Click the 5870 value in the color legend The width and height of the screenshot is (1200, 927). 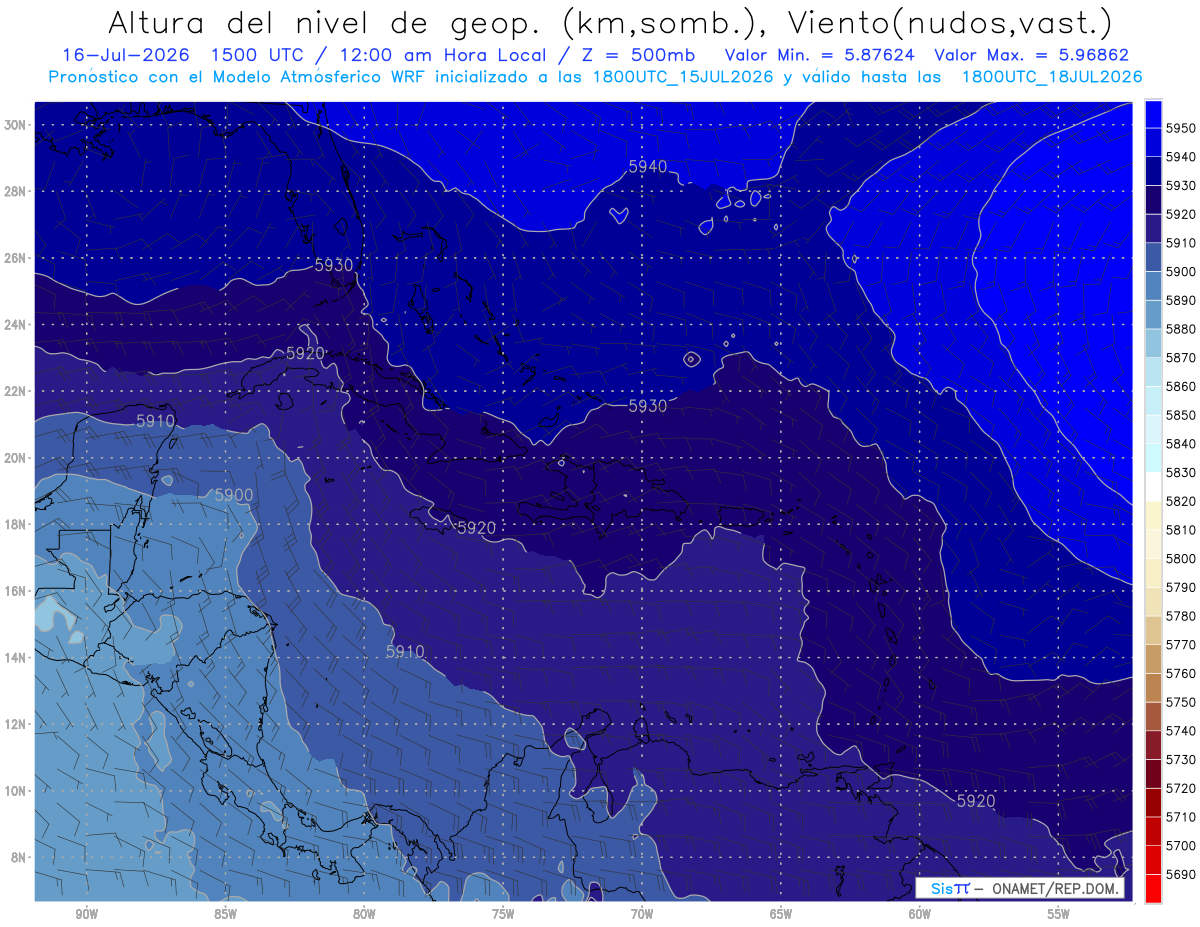tap(1181, 357)
